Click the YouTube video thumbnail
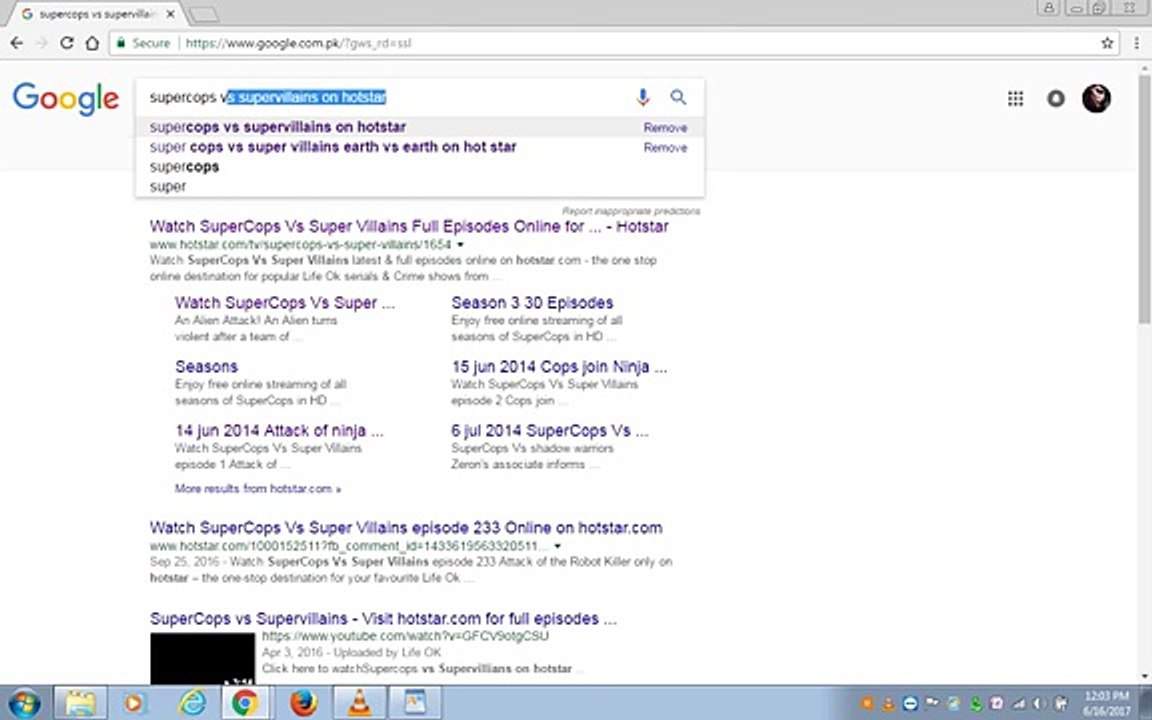The image size is (1152, 720). point(202,658)
